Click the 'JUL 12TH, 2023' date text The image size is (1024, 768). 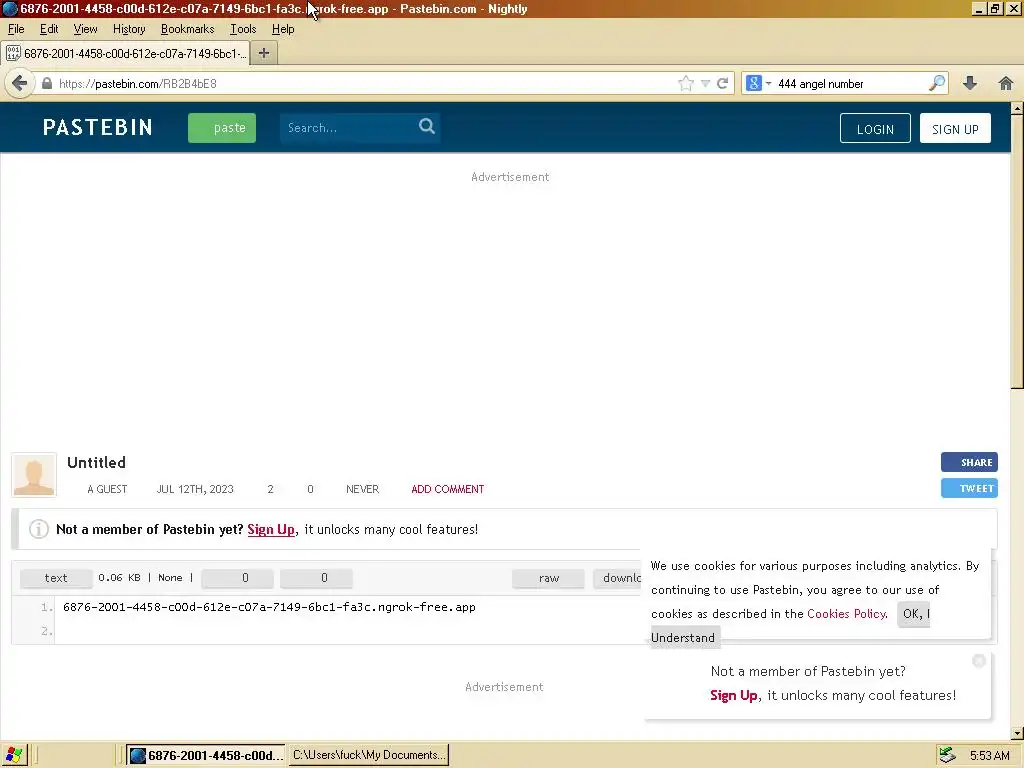195,489
